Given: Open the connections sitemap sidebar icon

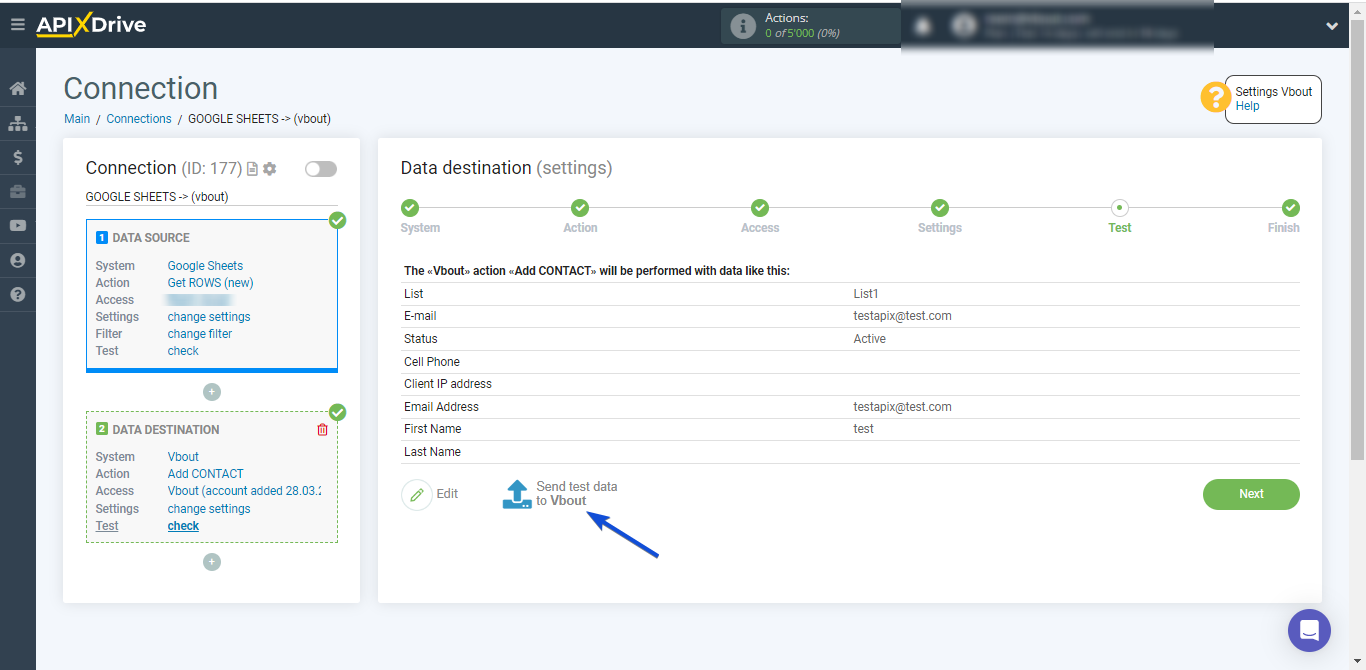Looking at the screenshot, I should (x=17, y=123).
